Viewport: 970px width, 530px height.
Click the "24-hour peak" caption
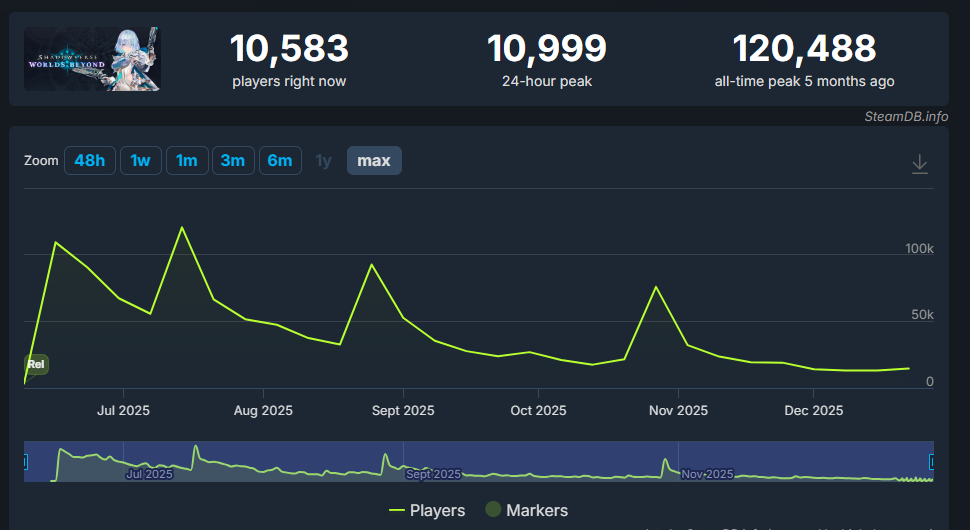point(547,81)
